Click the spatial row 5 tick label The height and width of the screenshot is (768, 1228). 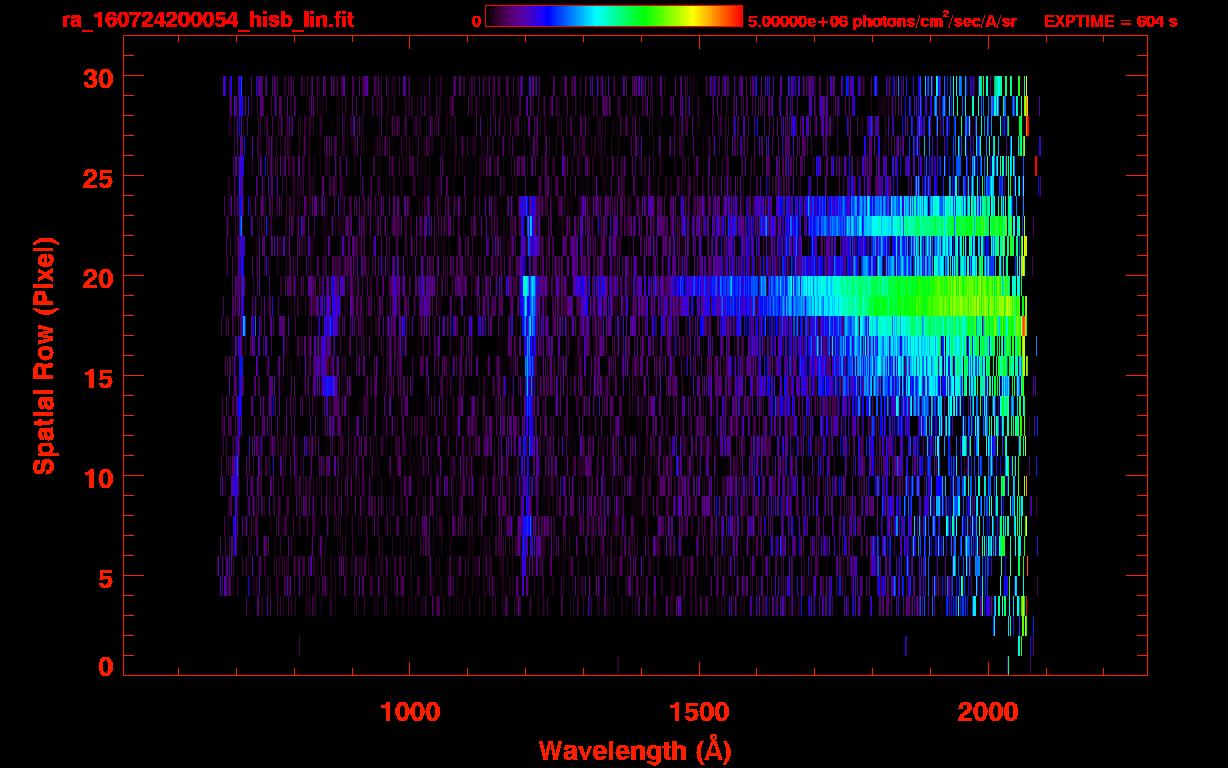coord(105,577)
